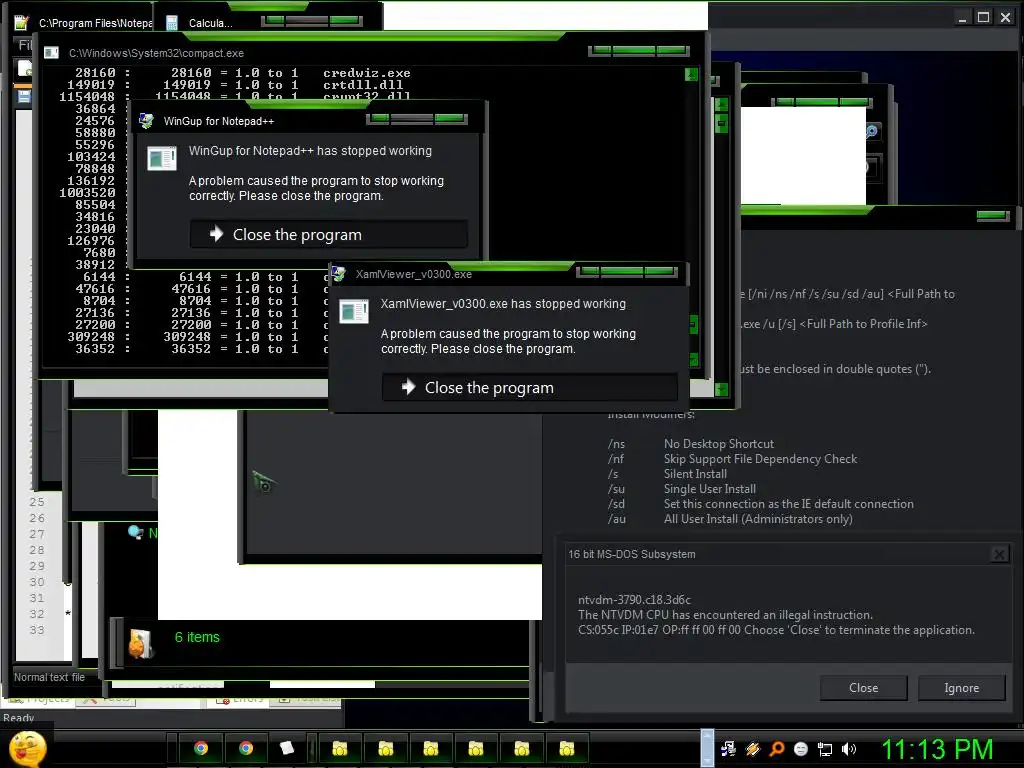Close the WinGup for Notepad++ program
Viewport: 1024px width, 768px height.
pyautogui.click(x=329, y=234)
